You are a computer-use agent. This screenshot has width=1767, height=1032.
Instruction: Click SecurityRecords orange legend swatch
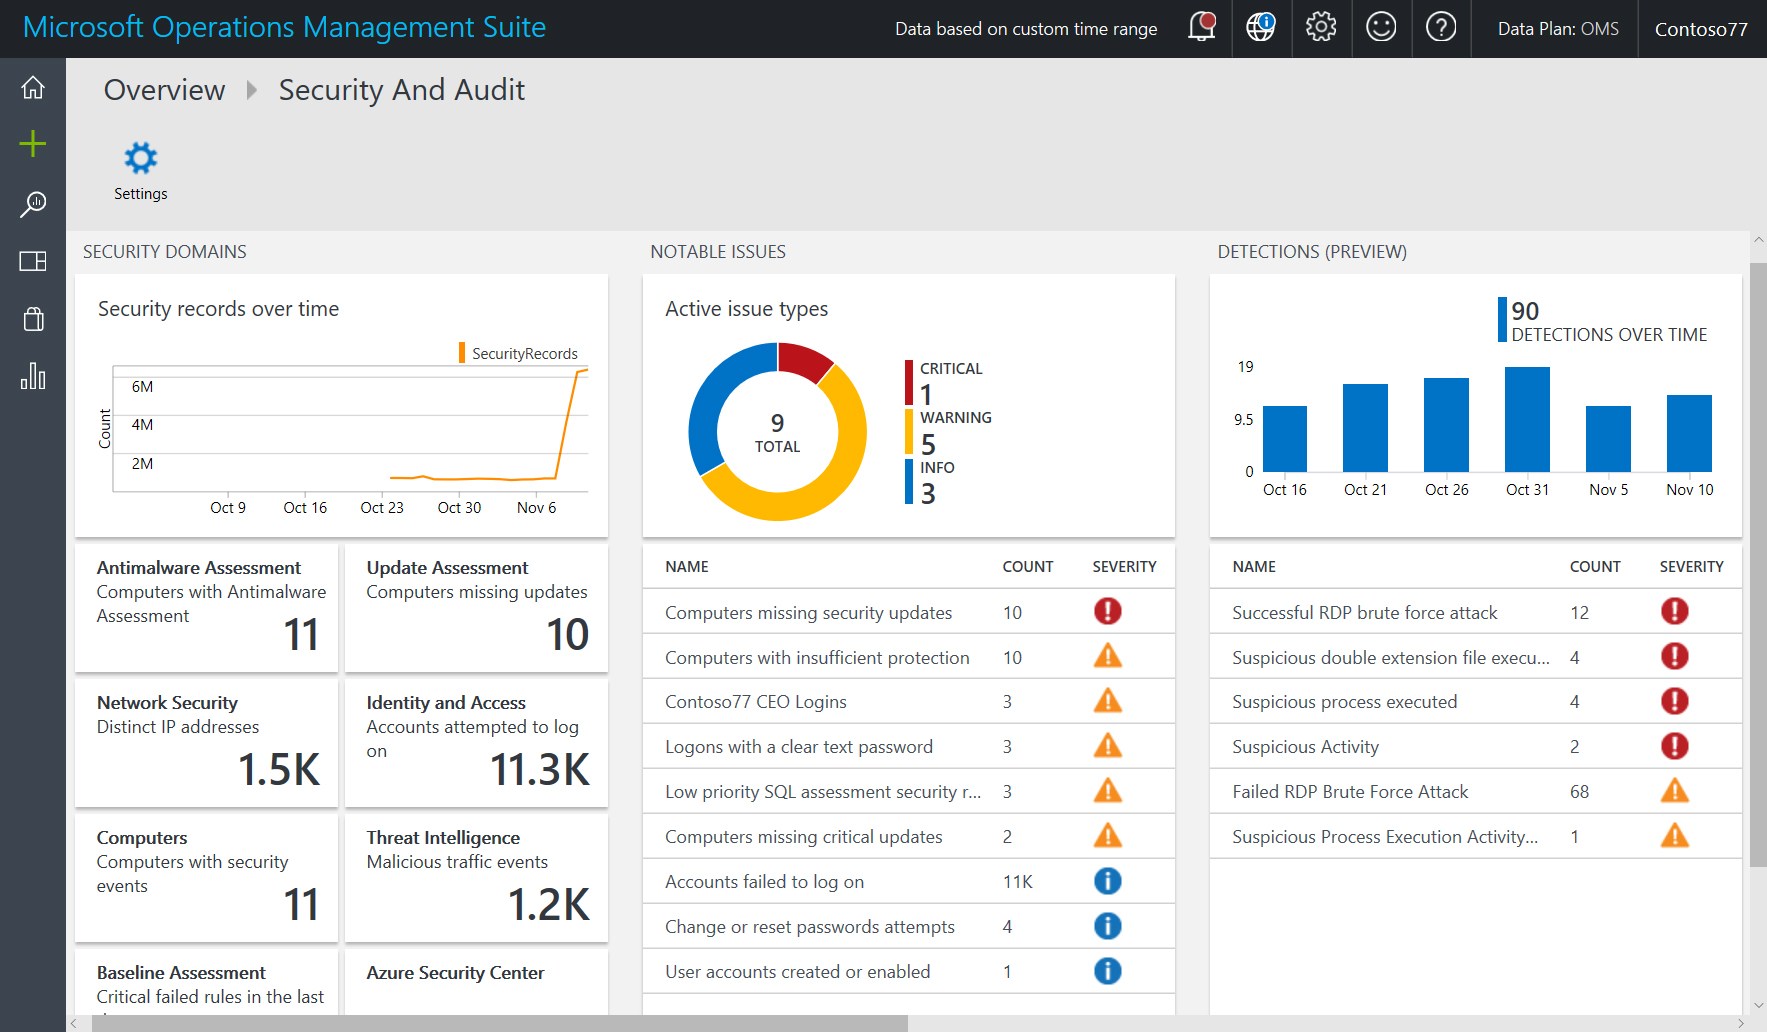[462, 353]
